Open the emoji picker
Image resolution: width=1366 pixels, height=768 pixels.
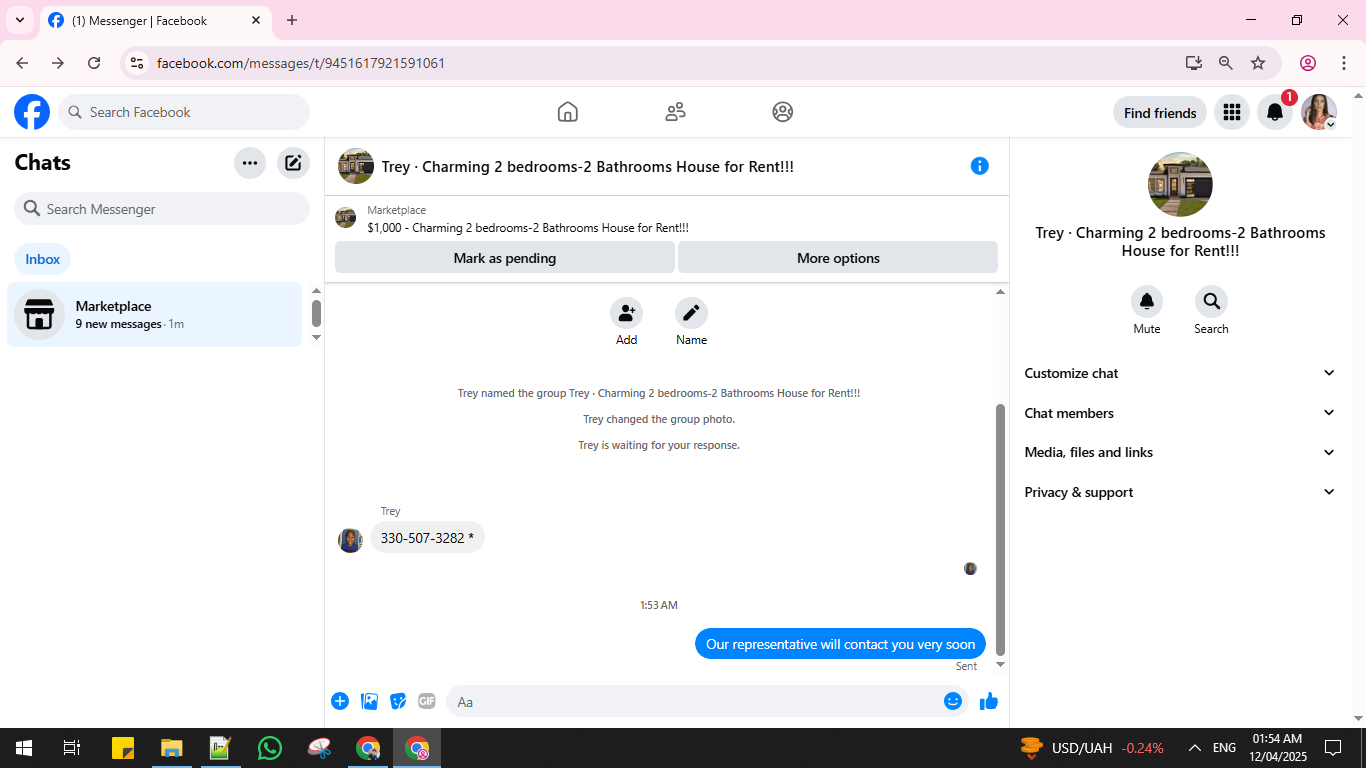(x=953, y=701)
